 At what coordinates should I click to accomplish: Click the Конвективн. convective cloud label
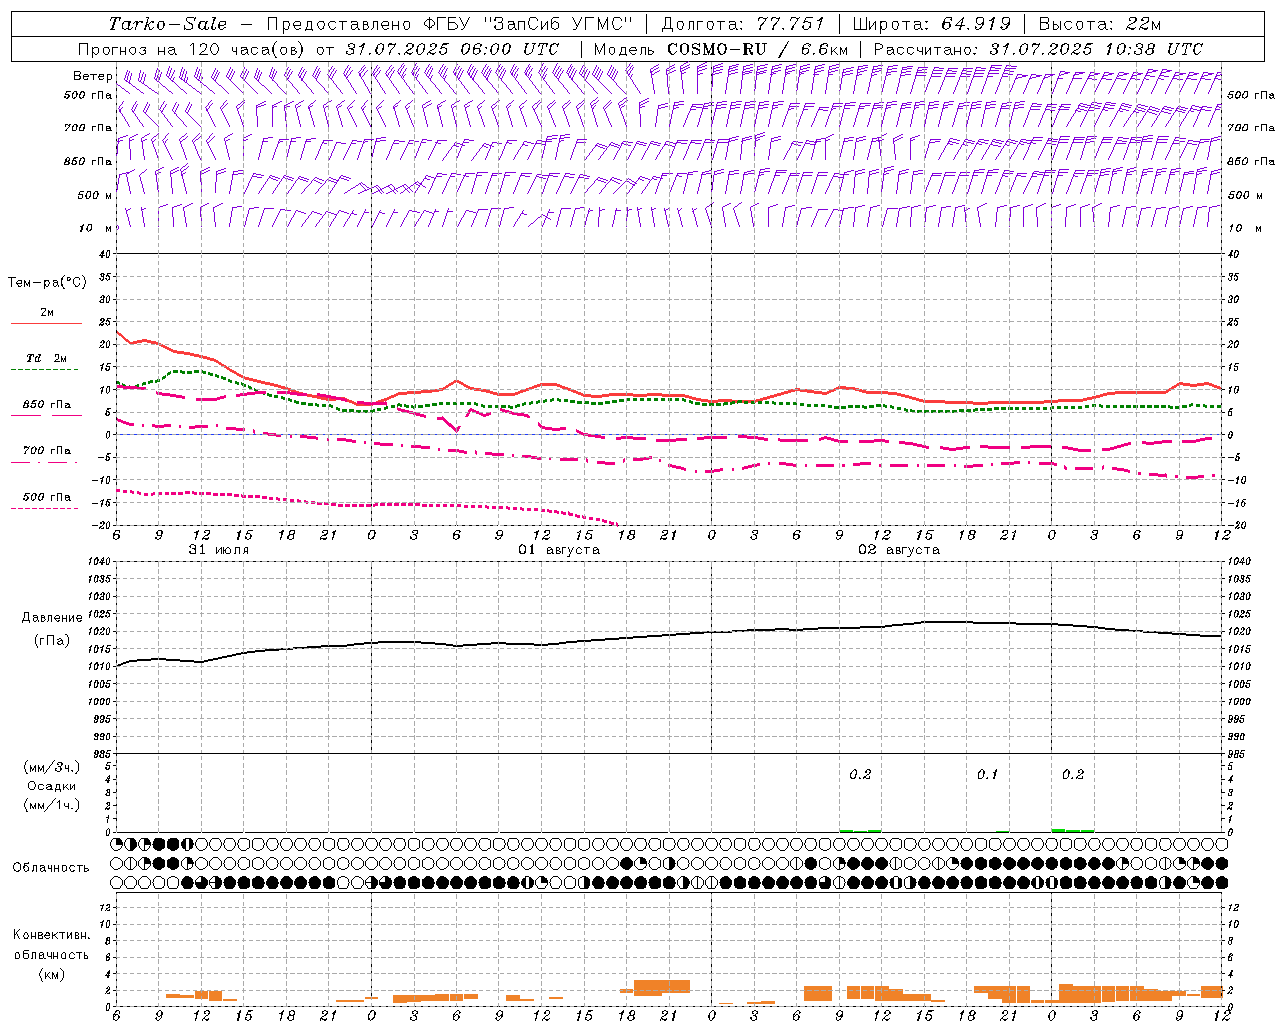51,935
